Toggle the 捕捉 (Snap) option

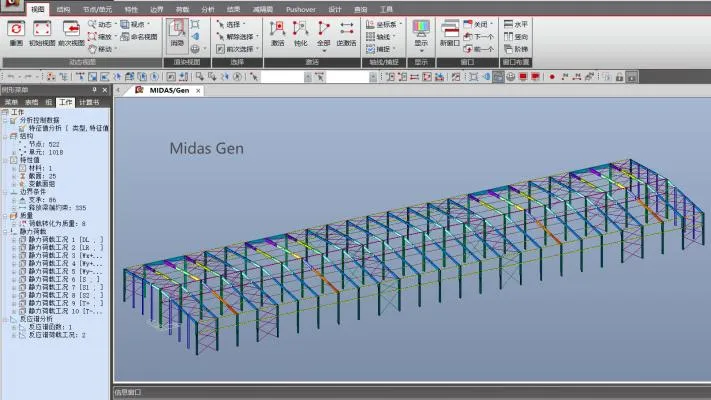click(x=378, y=47)
